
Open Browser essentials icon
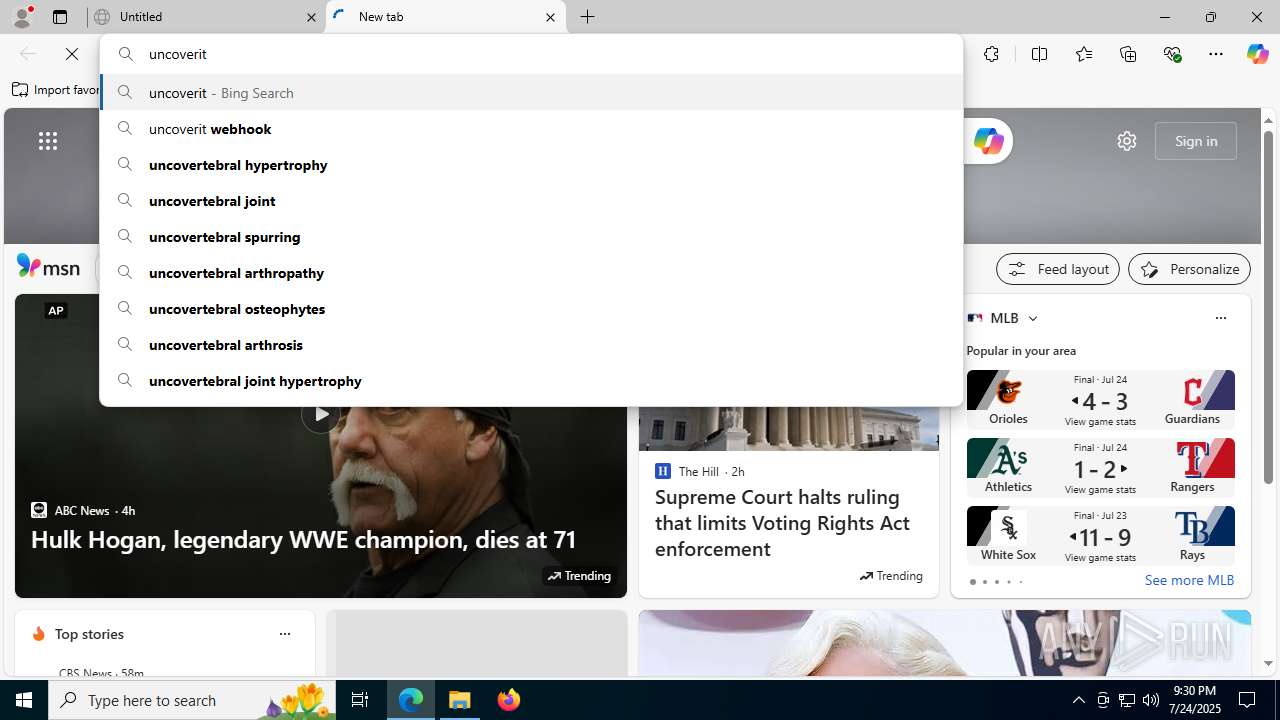coord(1172,54)
